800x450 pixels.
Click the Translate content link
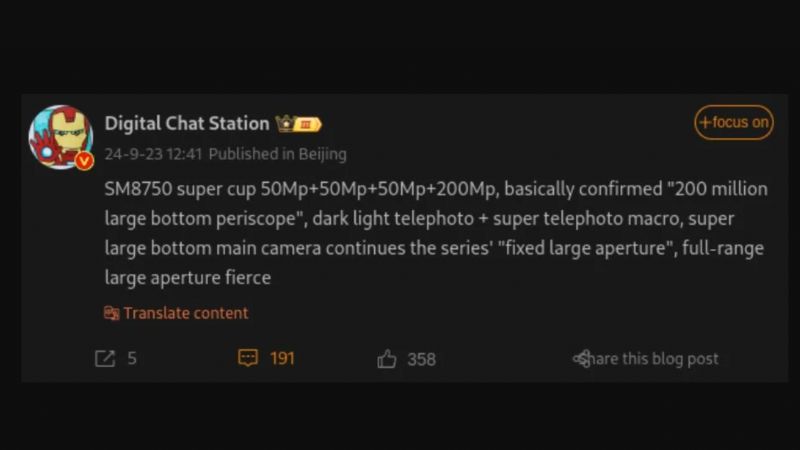point(186,313)
